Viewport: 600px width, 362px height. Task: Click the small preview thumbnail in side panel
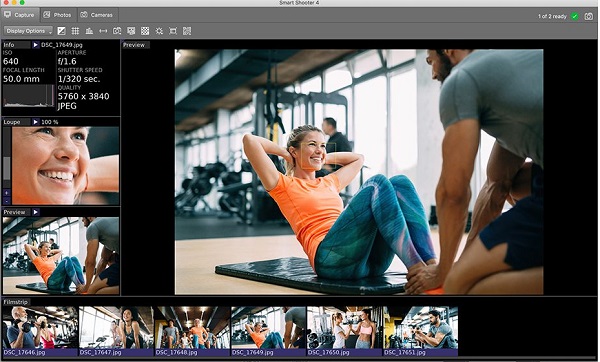(x=61, y=256)
